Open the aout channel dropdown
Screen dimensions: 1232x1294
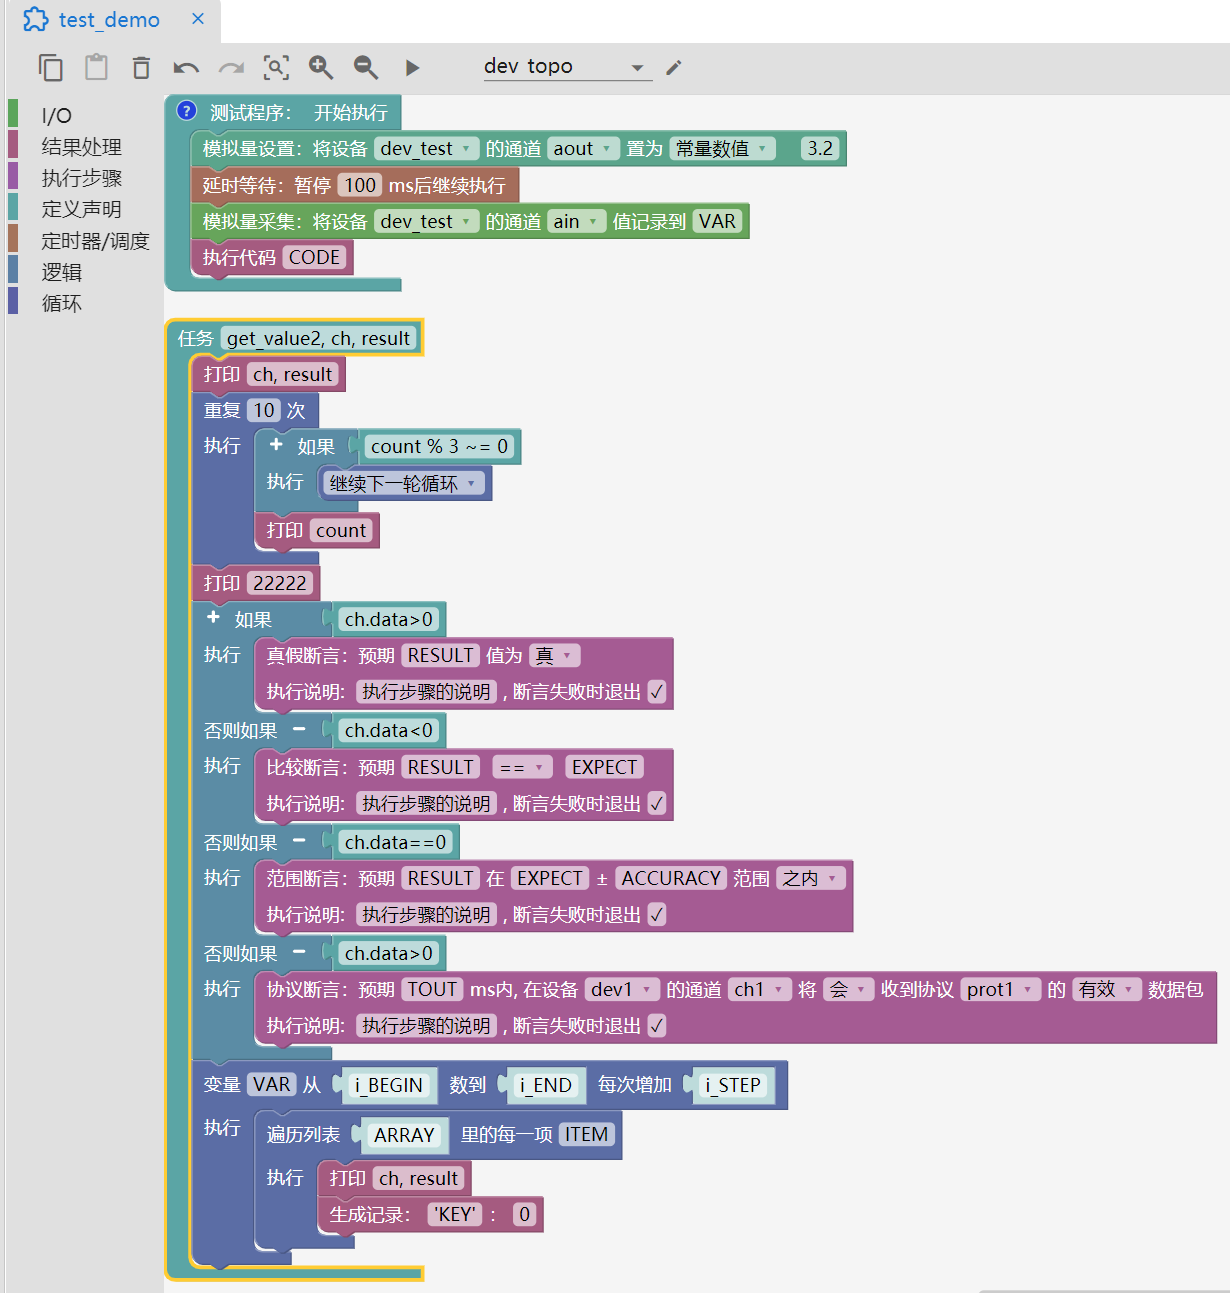coord(583,149)
